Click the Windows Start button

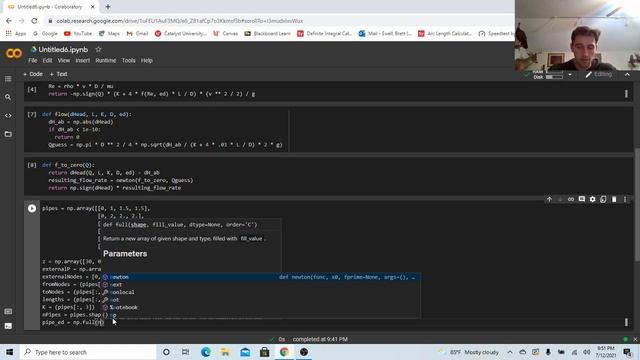[9, 352]
